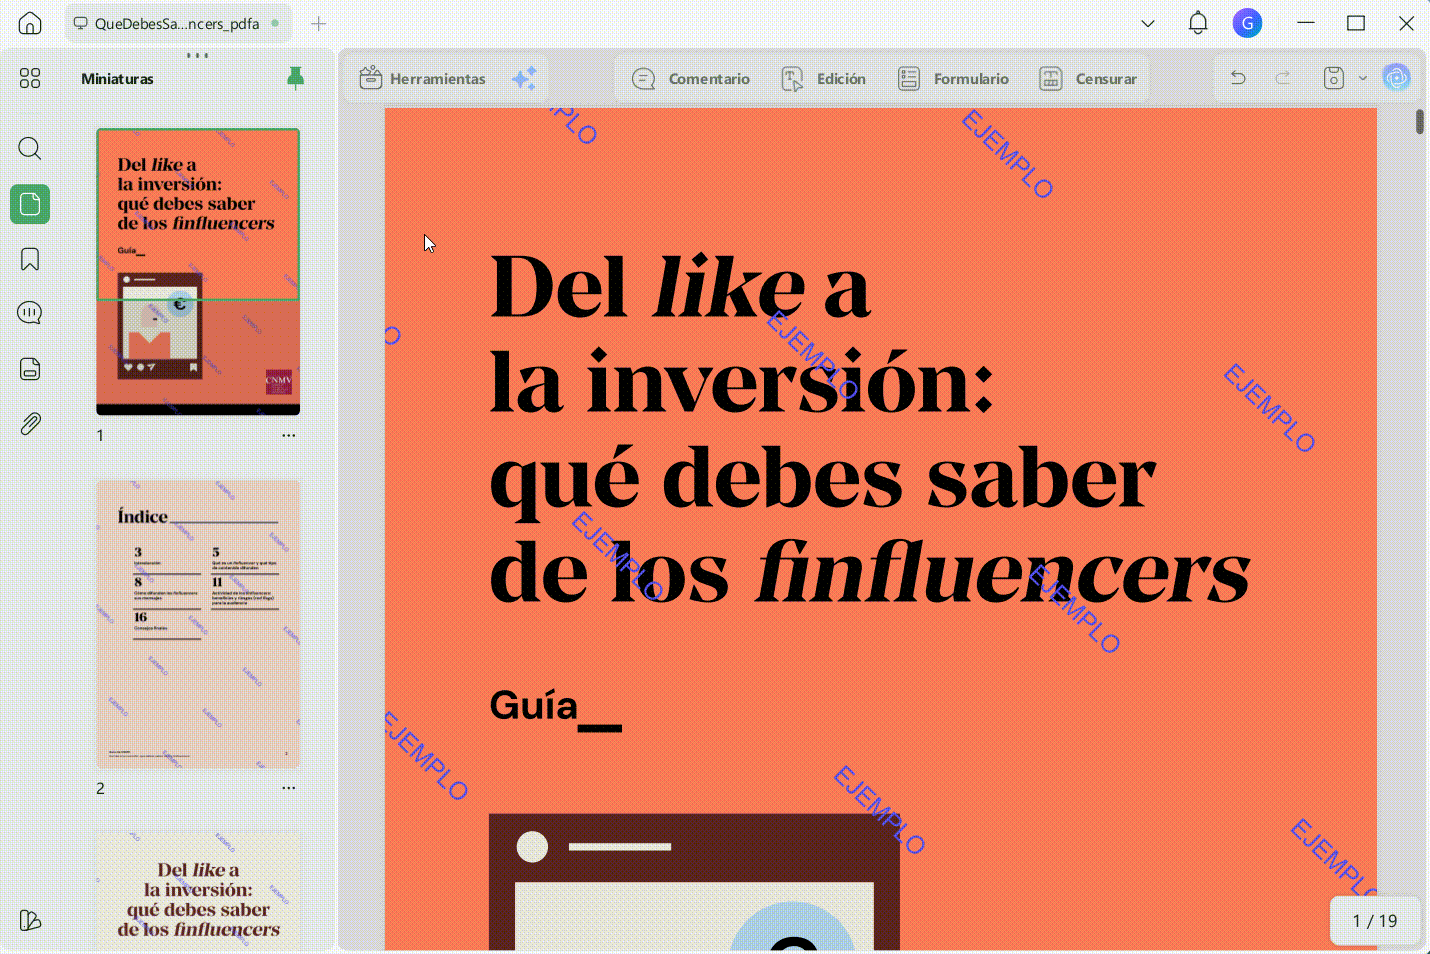This screenshot has width=1430, height=954.
Task: Open page 1 thumbnail options menu
Action: [x=289, y=435]
